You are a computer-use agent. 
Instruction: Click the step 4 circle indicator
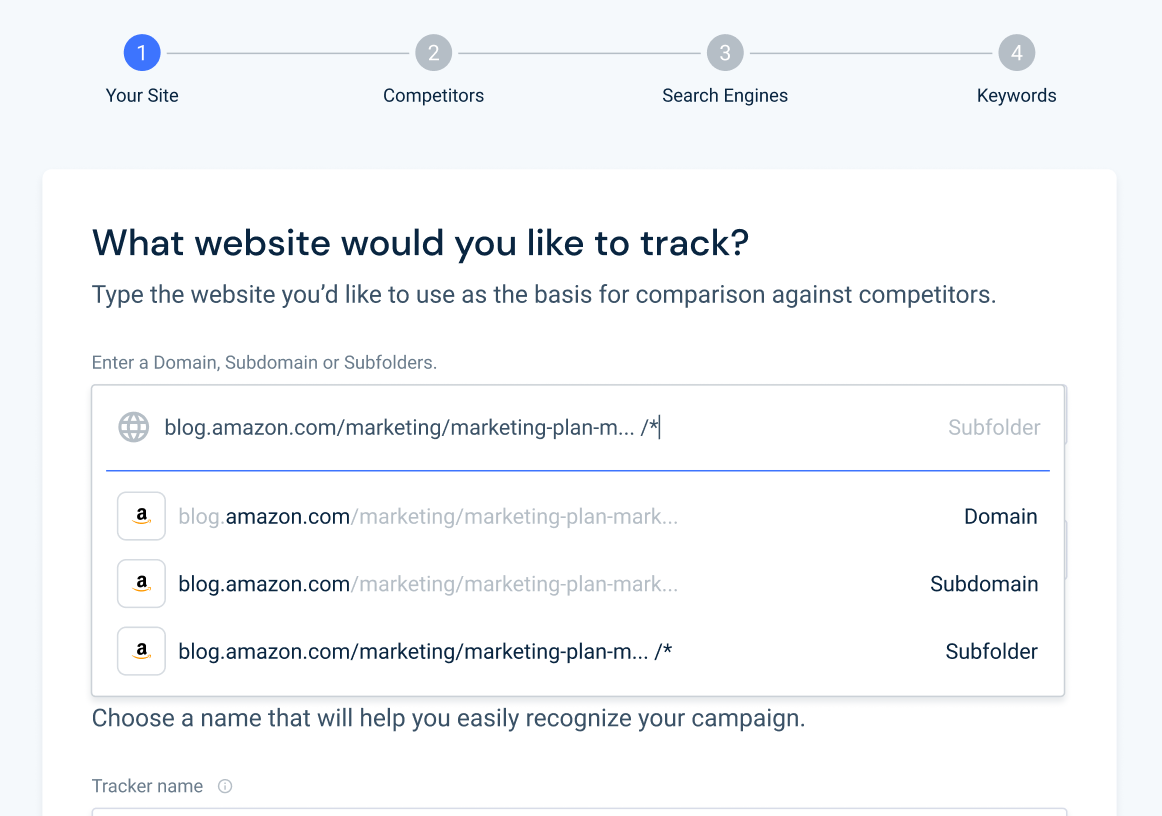coord(1016,52)
